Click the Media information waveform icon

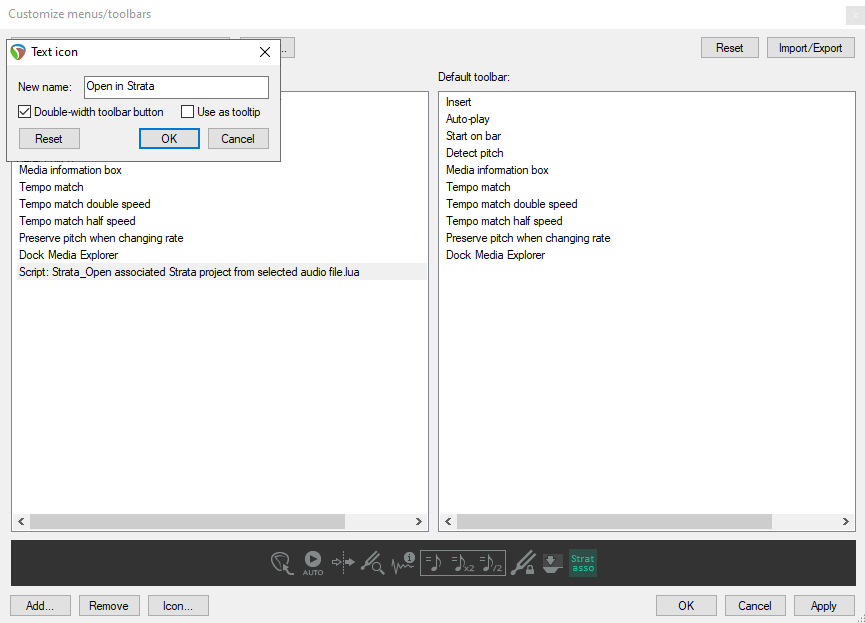[x=403, y=564]
